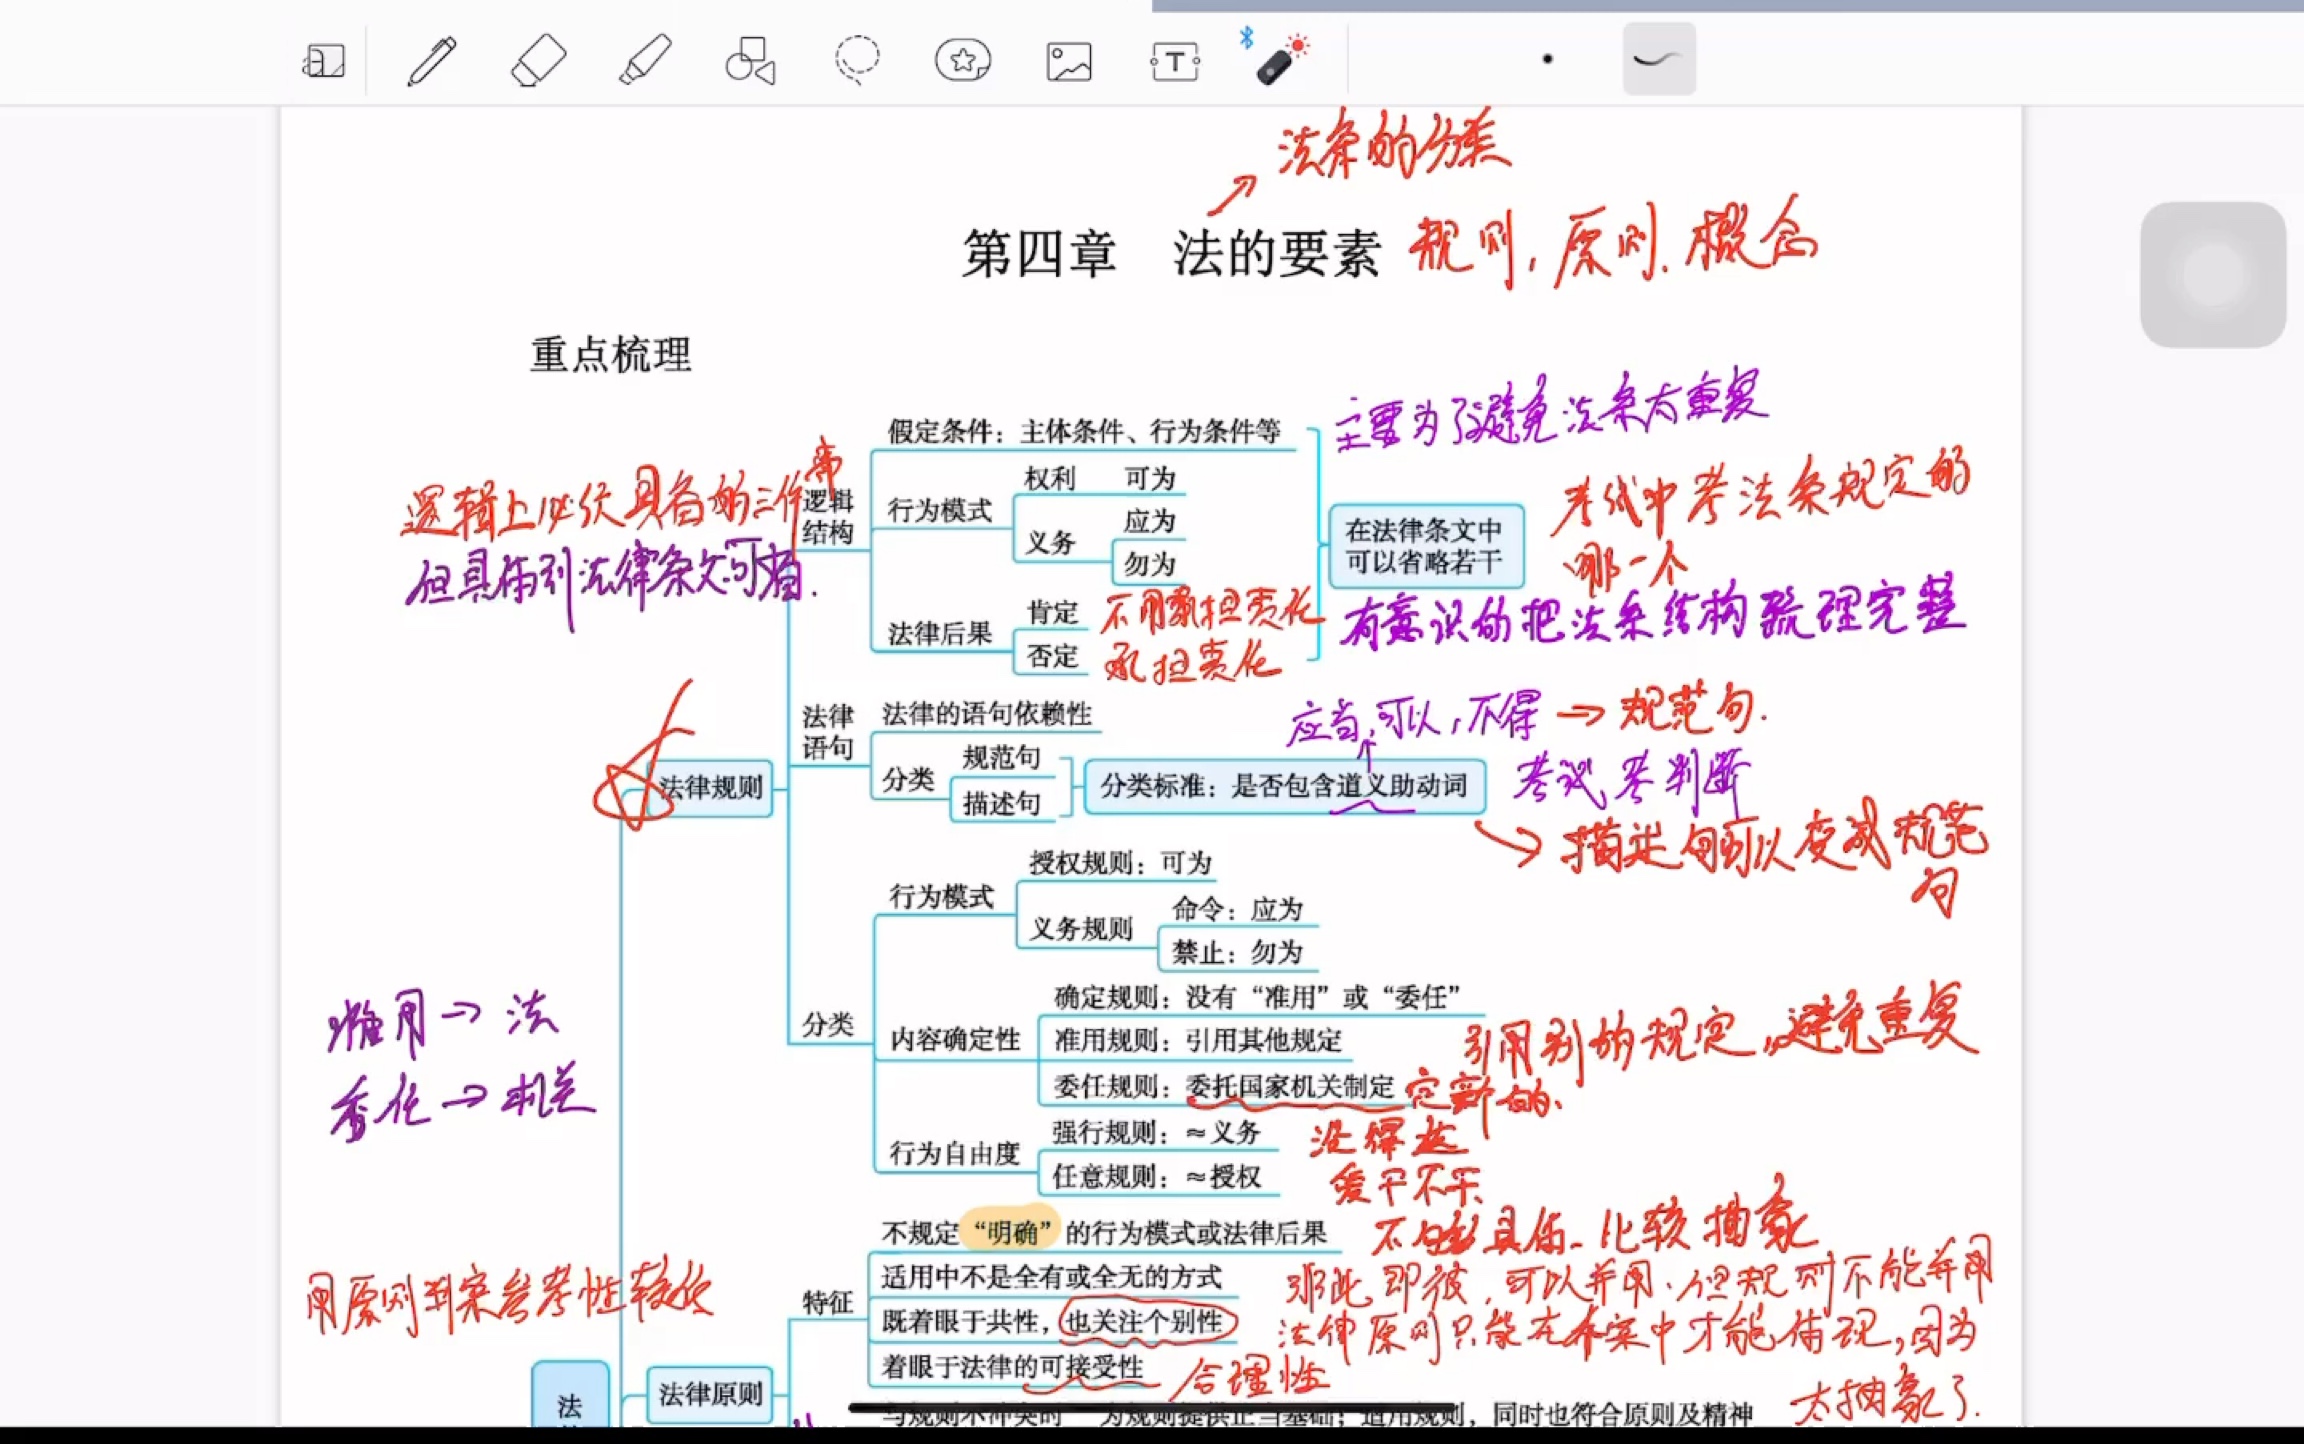Image resolution: width=2304 pixels, height=1444 pixels.
Task: Select the Highlighter tool
Action: 645,61
